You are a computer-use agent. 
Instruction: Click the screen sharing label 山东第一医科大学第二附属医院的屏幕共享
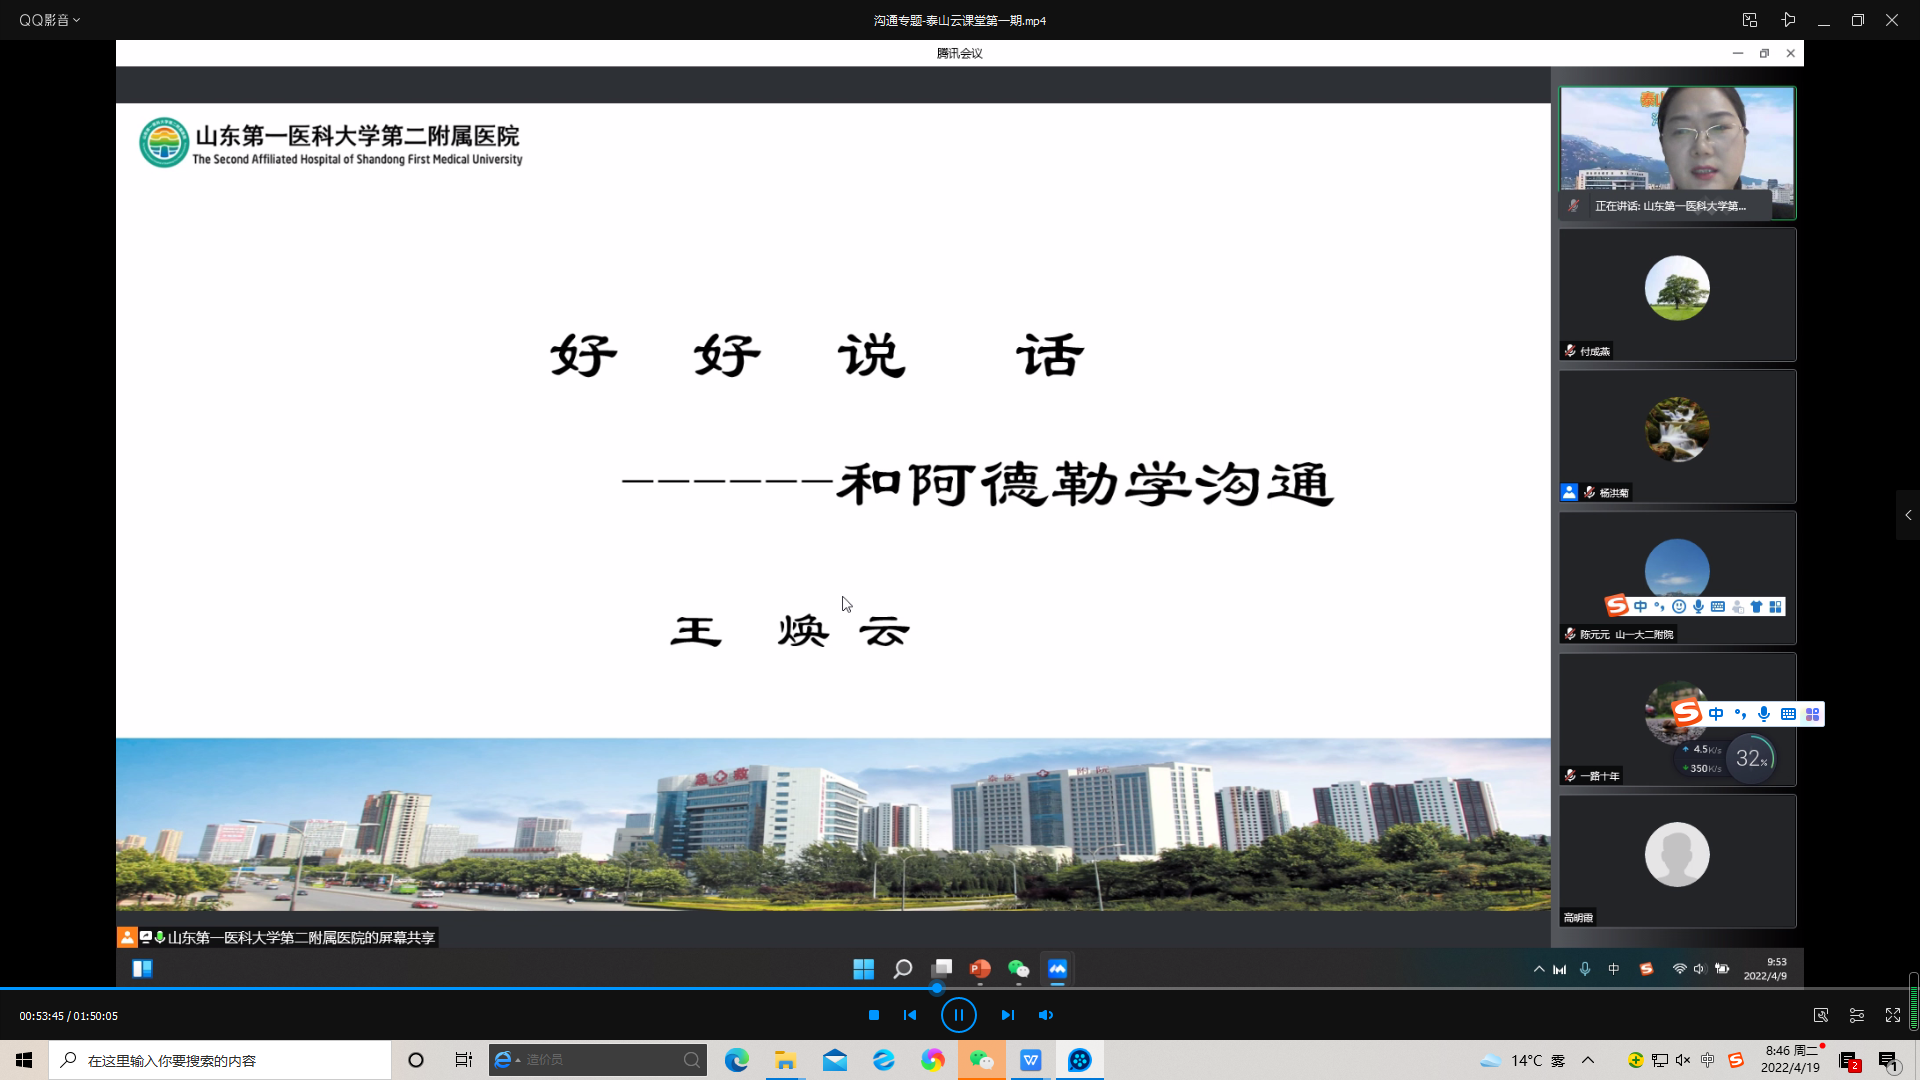301,938
